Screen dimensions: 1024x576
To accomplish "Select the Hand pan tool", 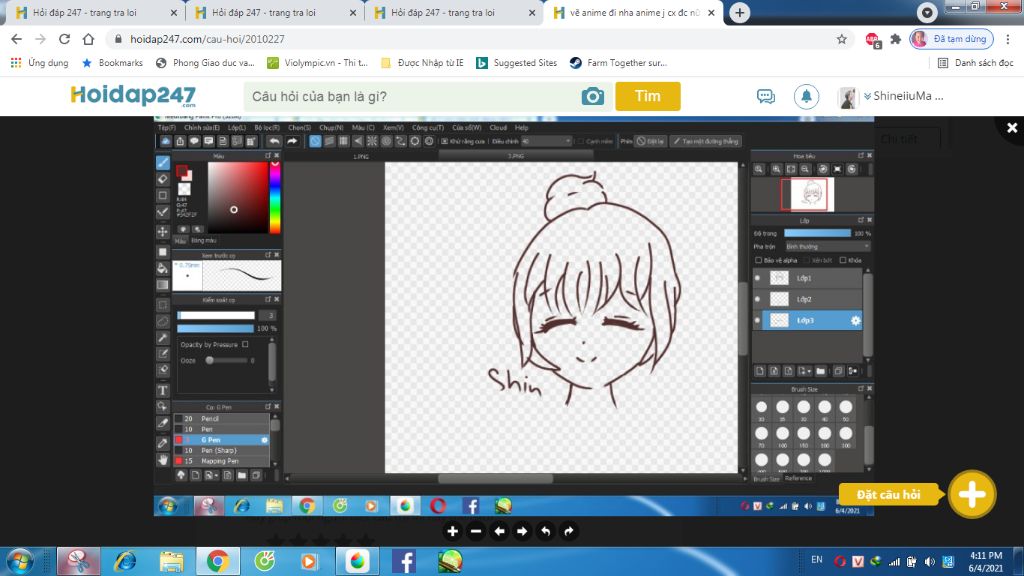I will [x=163, y=460].
